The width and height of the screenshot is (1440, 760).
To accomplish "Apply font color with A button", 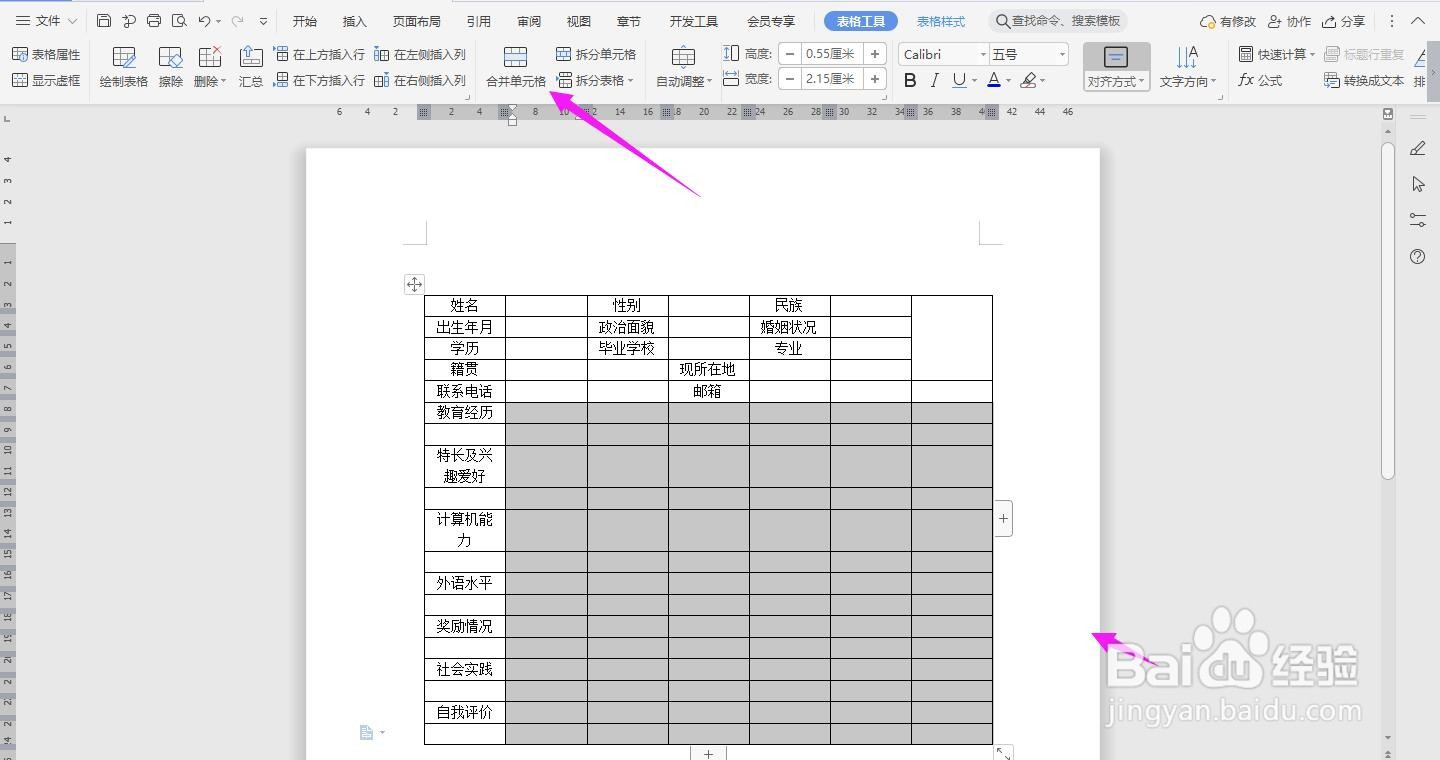I will point(993,80).
